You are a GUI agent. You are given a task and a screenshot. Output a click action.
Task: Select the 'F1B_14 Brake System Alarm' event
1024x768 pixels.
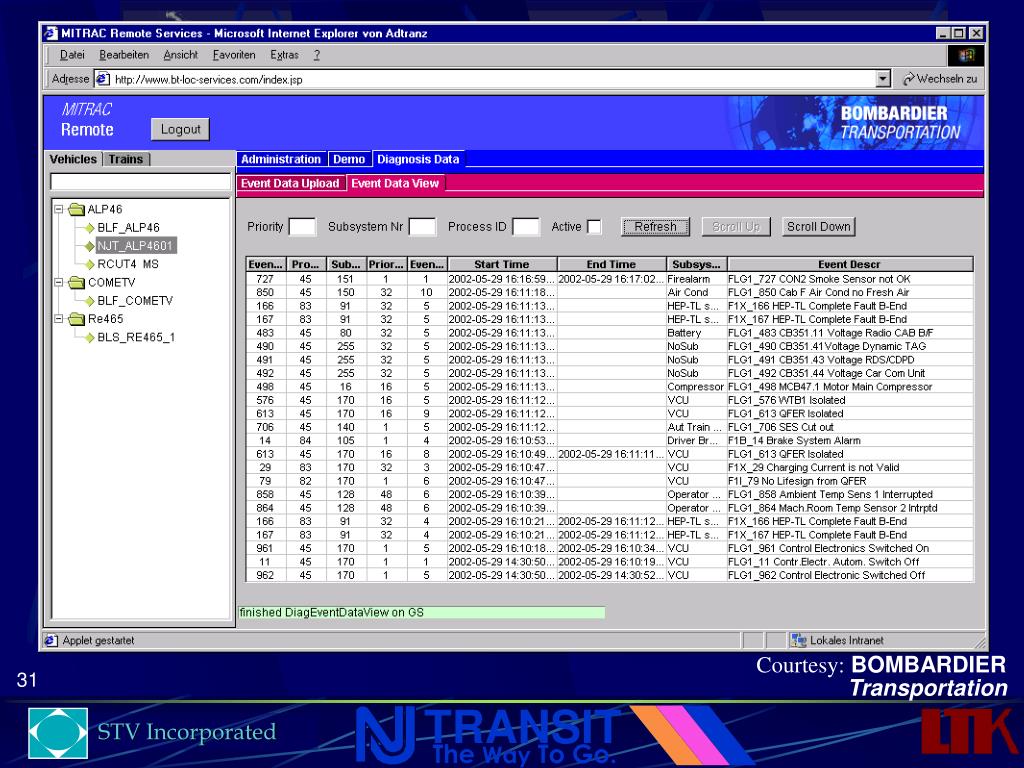pyautogui.click(x=609, y=441)
